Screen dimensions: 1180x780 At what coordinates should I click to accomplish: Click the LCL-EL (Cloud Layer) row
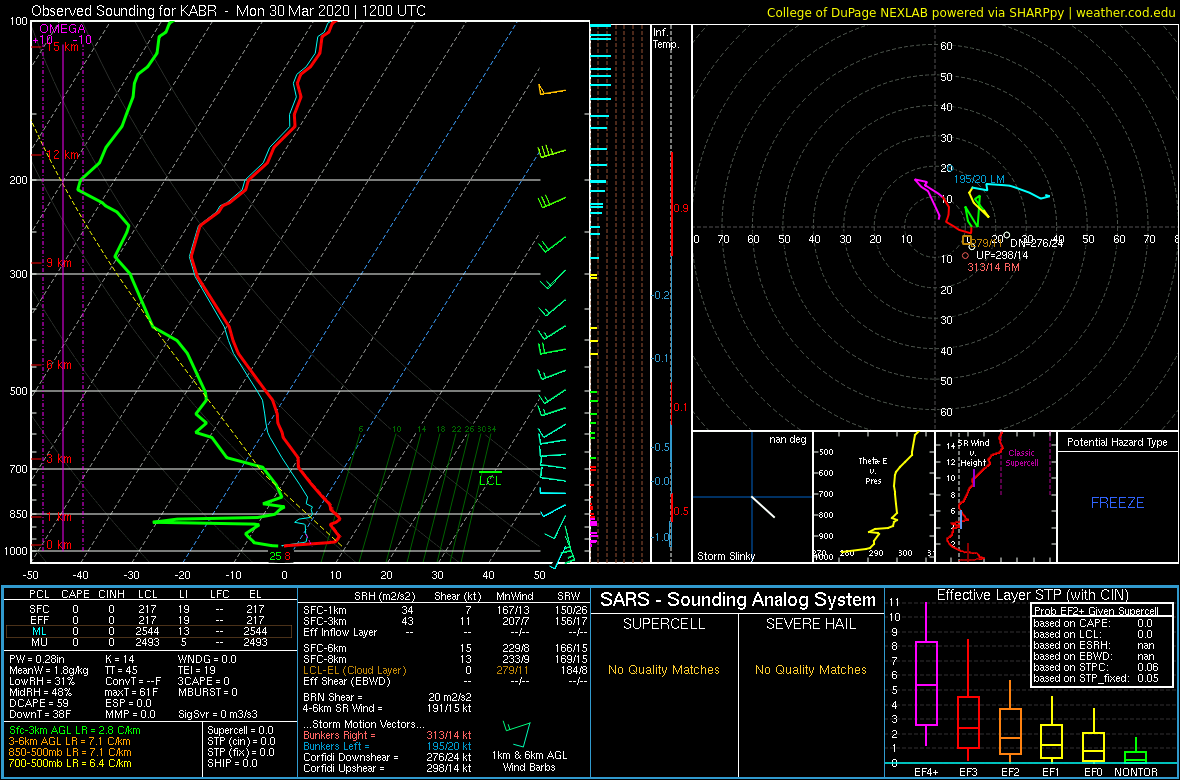[x=444, y=670]
